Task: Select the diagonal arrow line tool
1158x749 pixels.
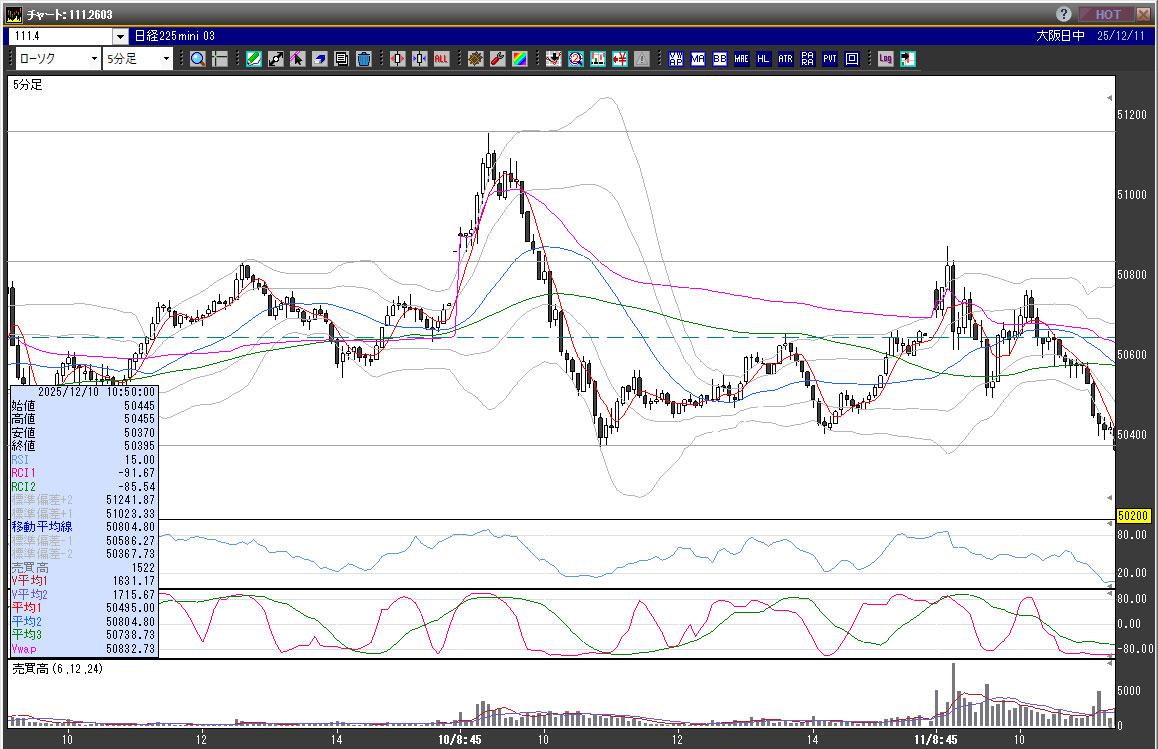Action: coord(275,59)
